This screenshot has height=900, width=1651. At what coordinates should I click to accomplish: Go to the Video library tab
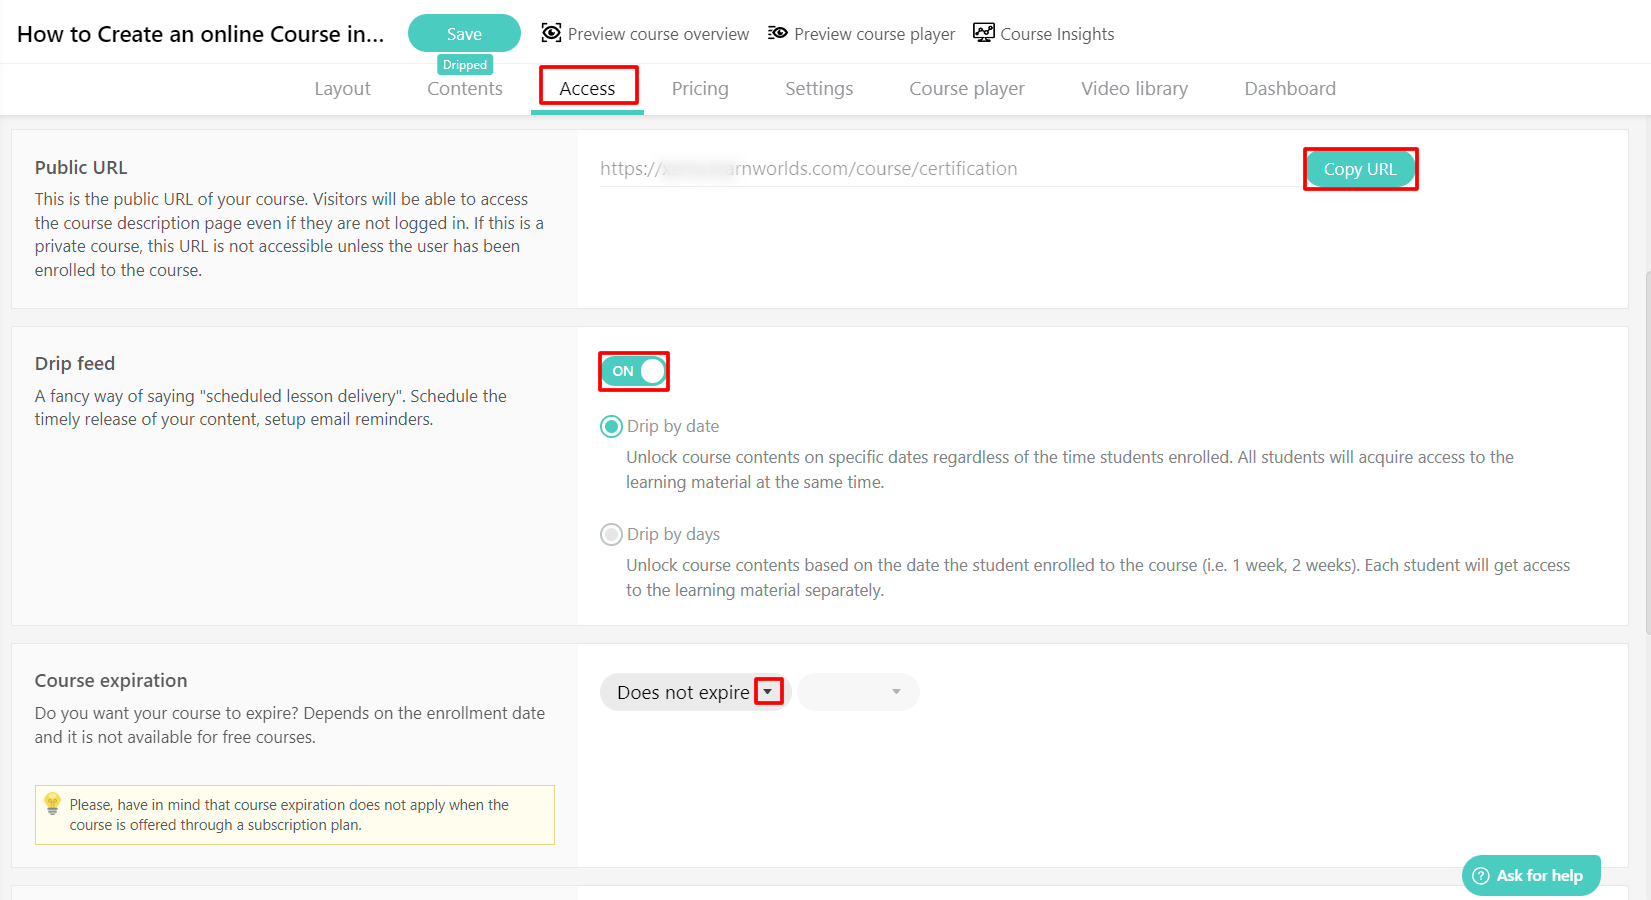tap(1134, 88)
